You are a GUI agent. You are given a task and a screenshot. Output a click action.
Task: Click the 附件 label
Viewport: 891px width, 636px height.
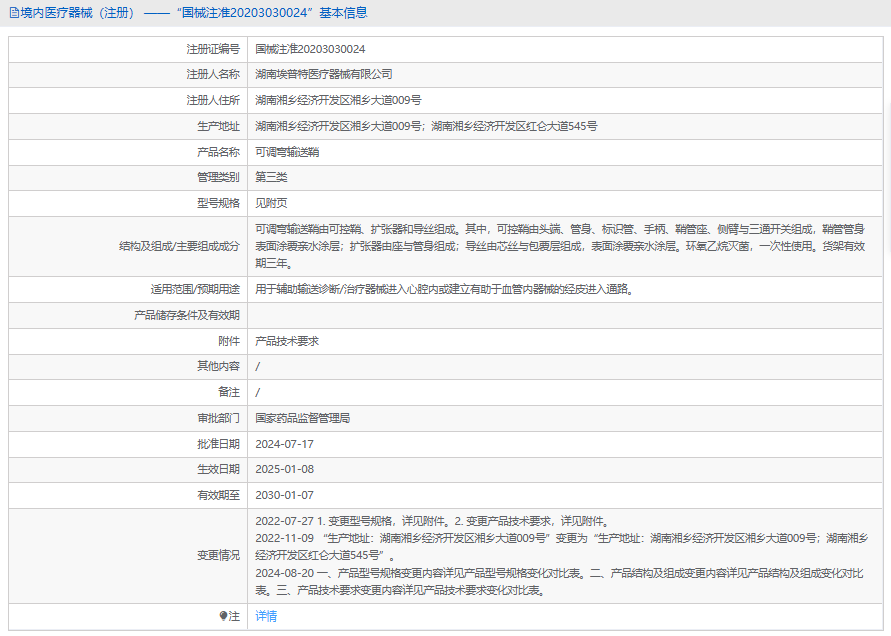(229, 341)
